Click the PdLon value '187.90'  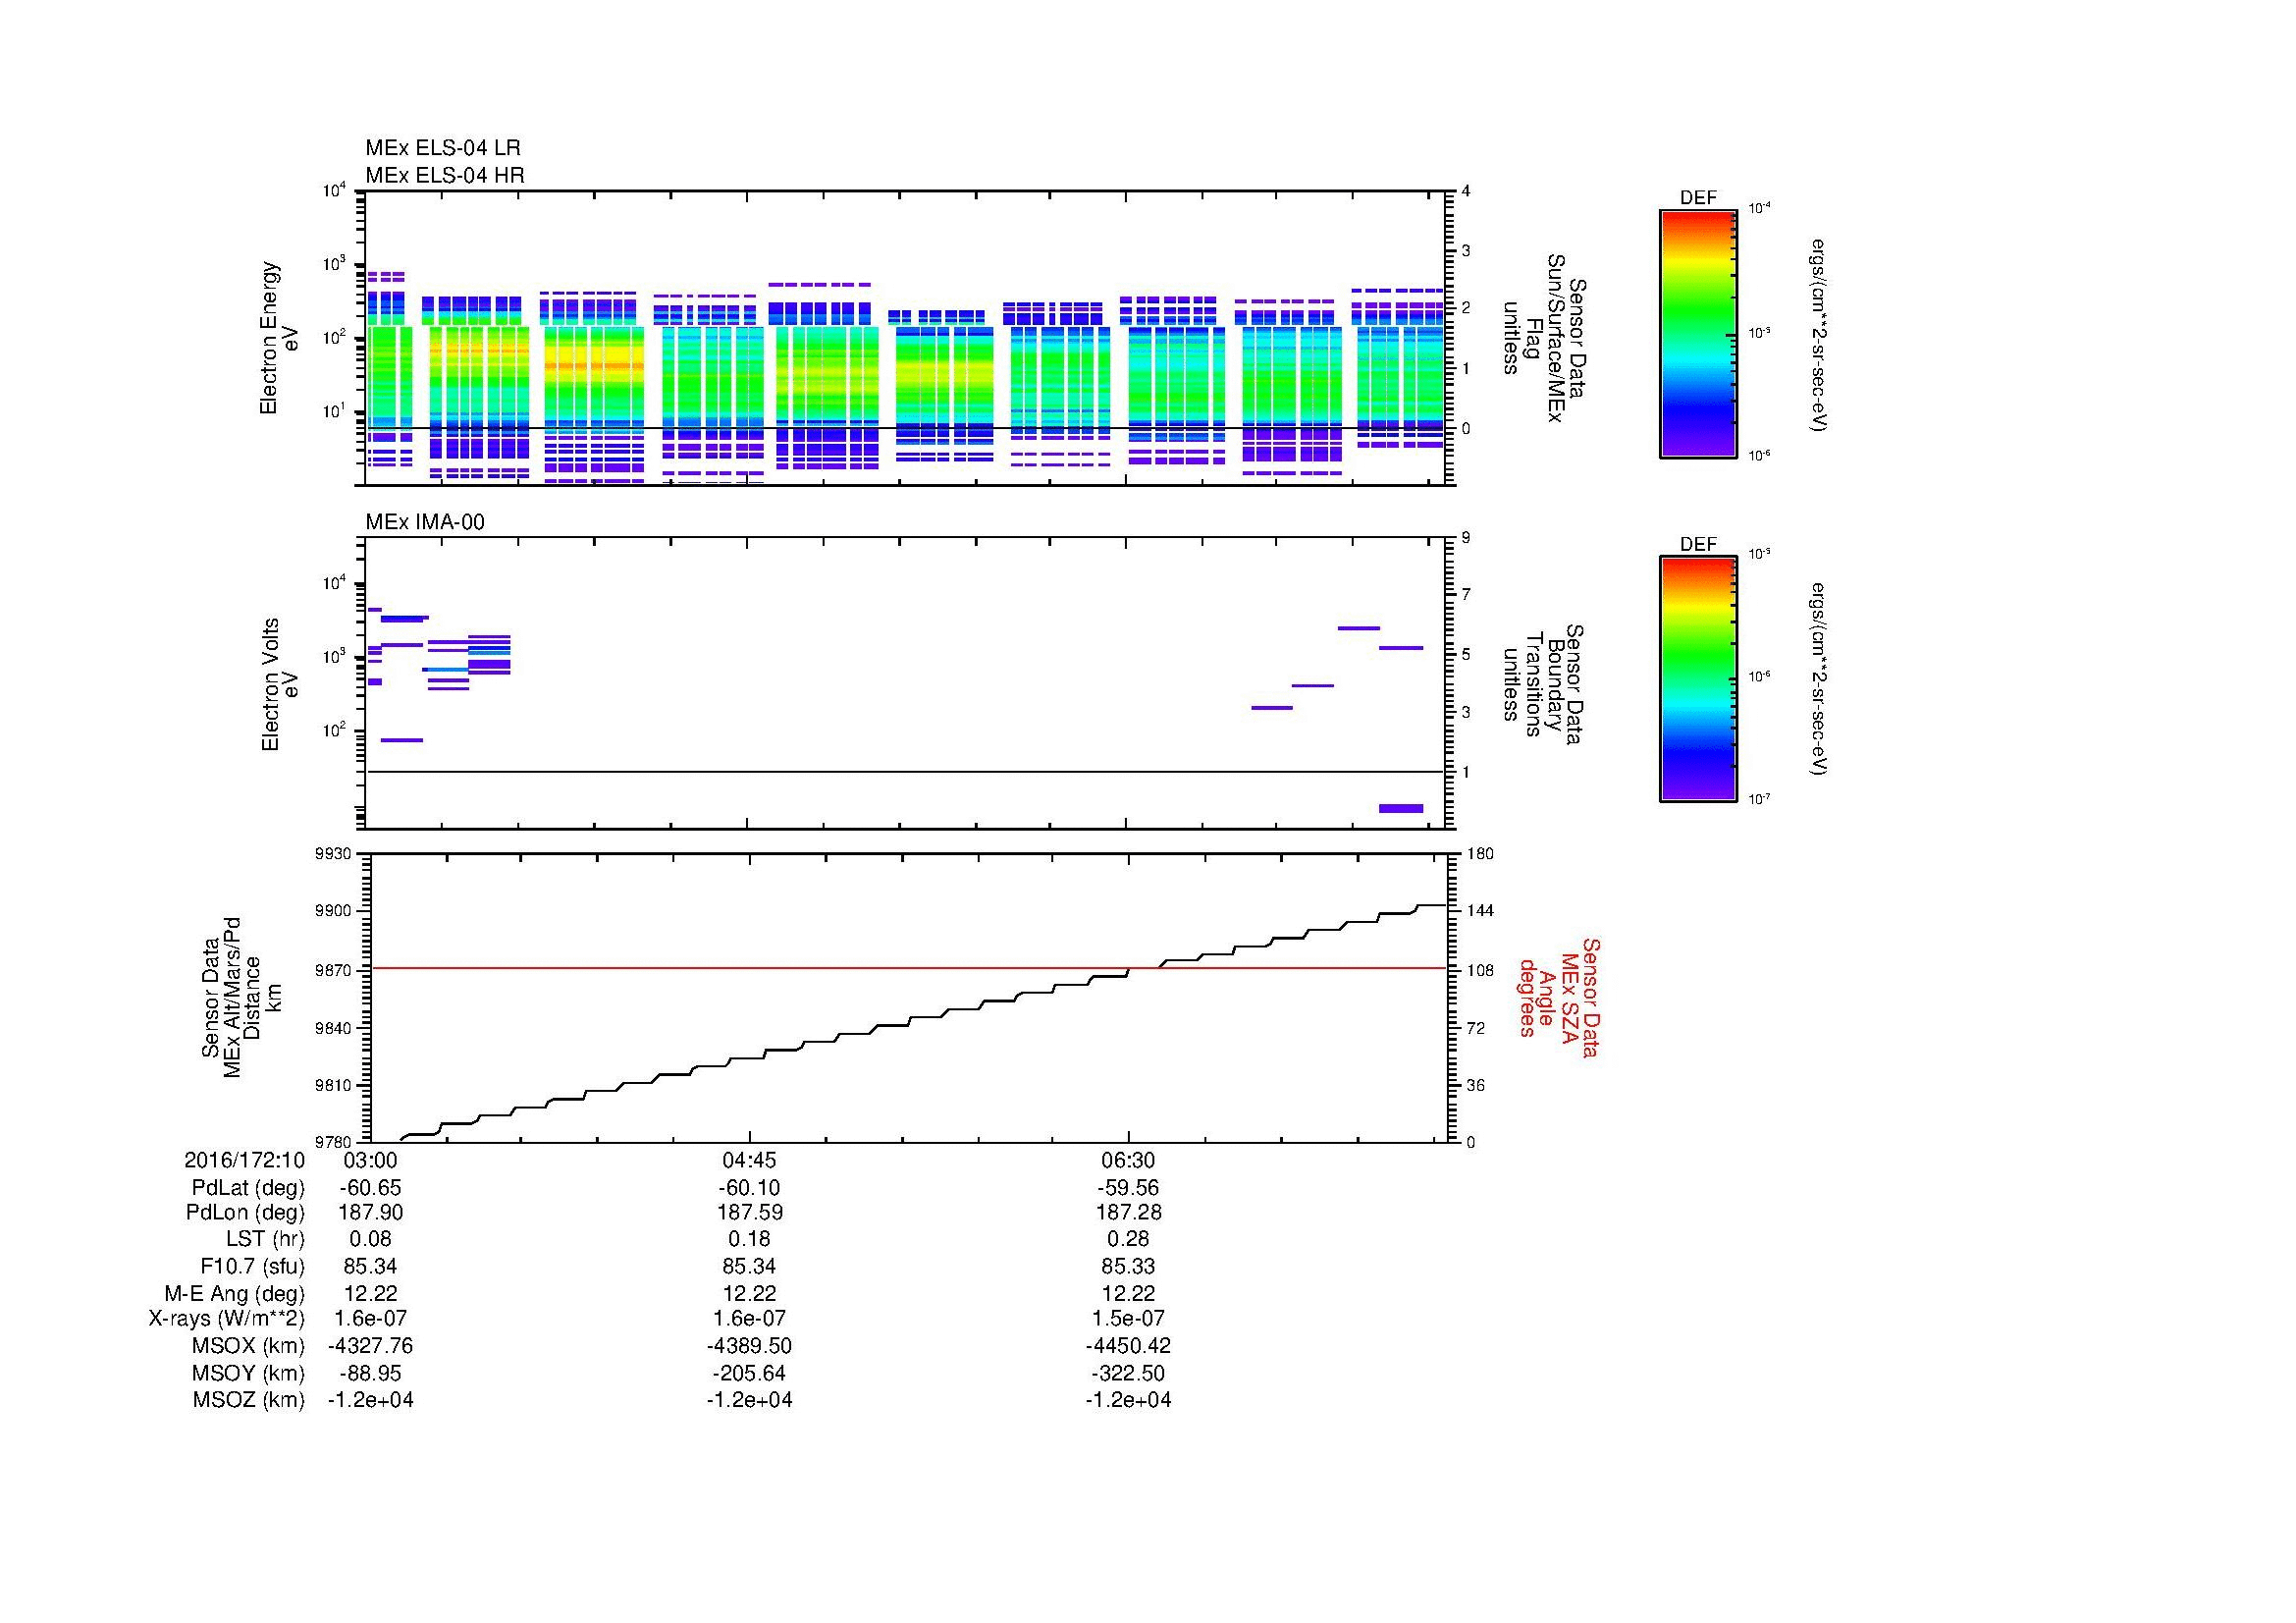tap(370, 1212)
